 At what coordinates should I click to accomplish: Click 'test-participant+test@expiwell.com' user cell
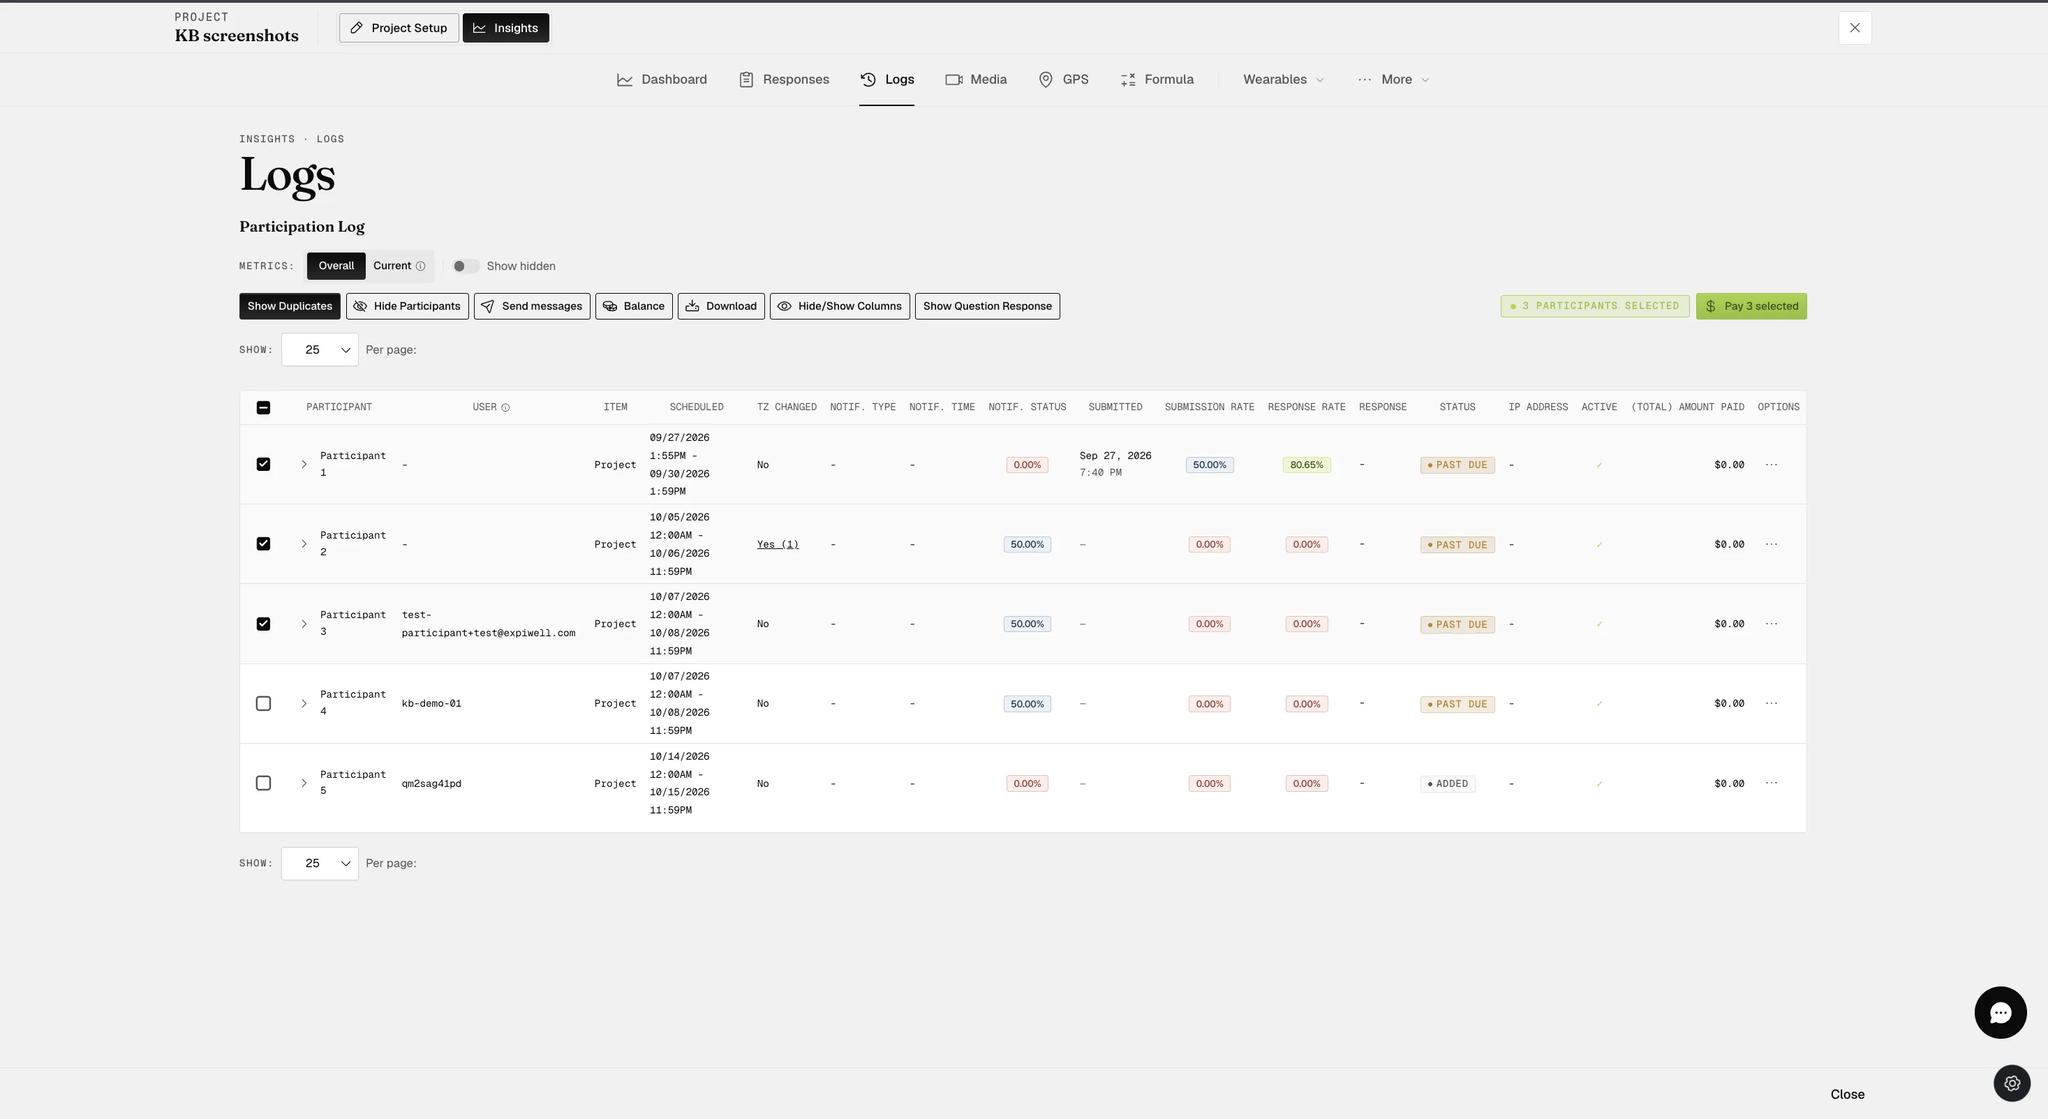point(488,624)
